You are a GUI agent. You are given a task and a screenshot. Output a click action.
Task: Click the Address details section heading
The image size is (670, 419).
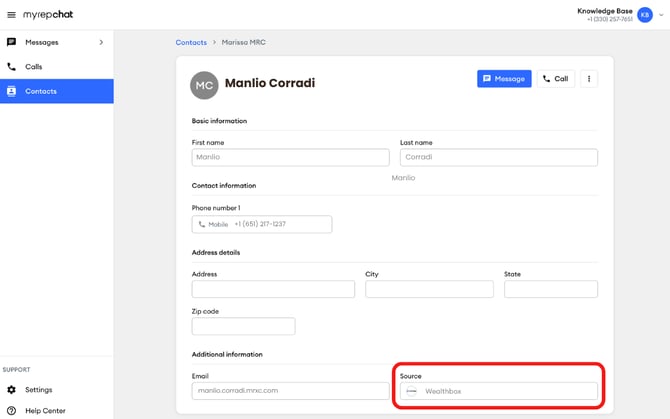tap(216, 252)
